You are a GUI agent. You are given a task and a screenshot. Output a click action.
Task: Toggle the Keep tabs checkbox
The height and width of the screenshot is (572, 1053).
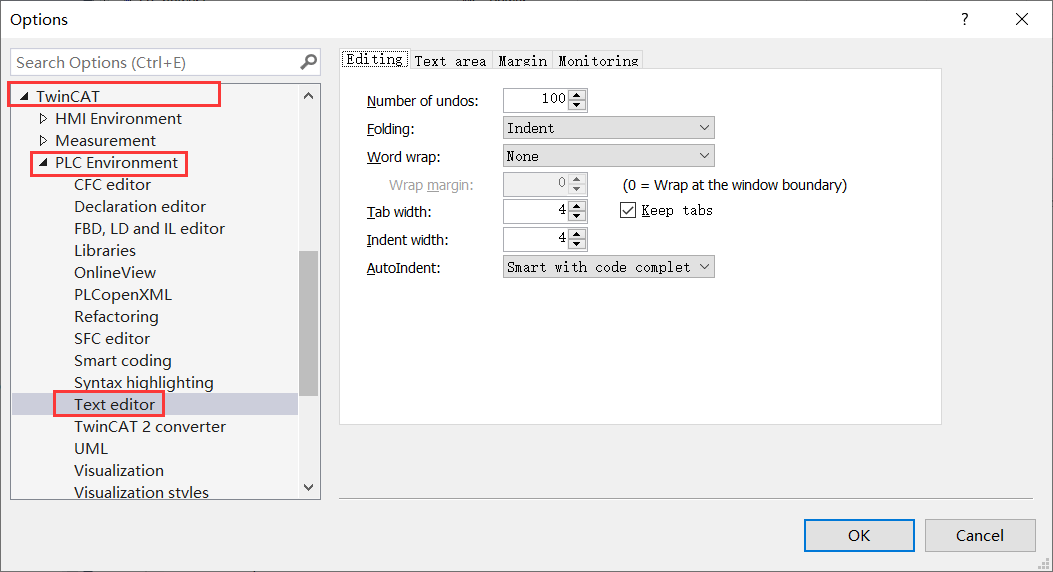point(628,210)
